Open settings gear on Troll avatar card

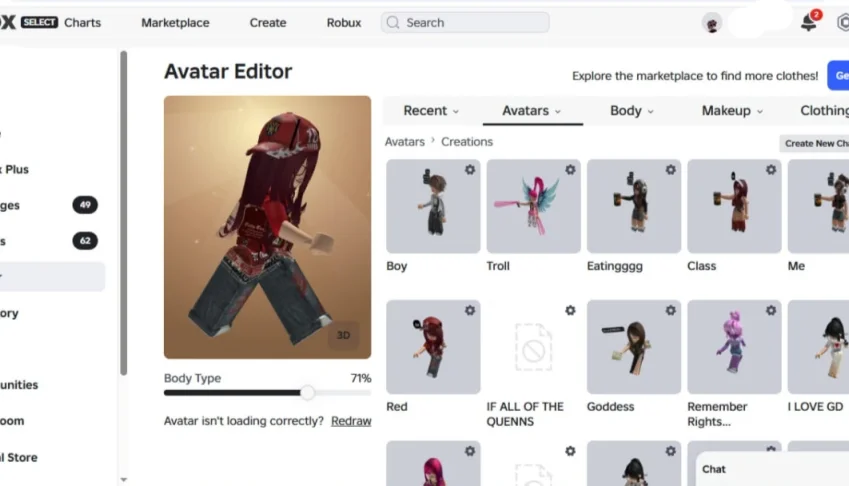[570, 170]
